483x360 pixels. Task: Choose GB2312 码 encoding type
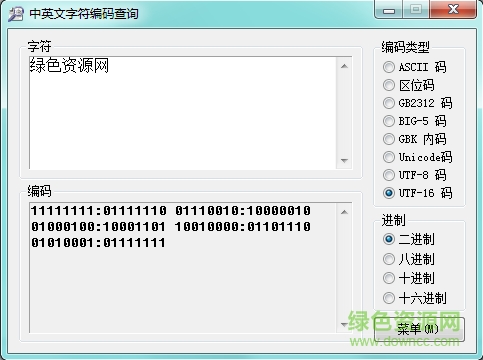(417, 103)
